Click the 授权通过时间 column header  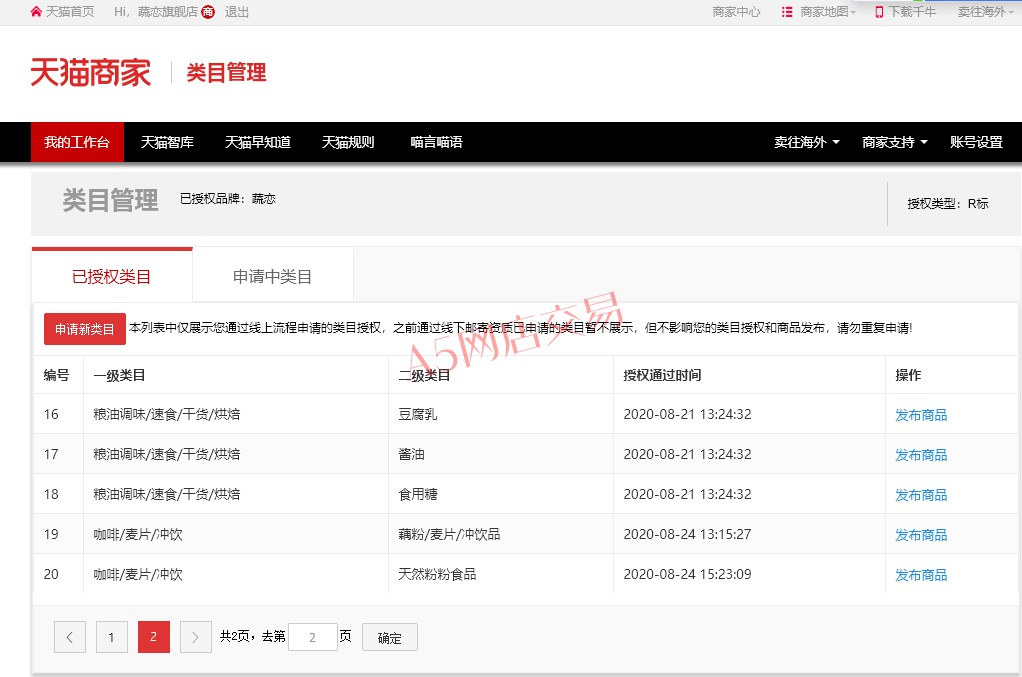[662, 375]
